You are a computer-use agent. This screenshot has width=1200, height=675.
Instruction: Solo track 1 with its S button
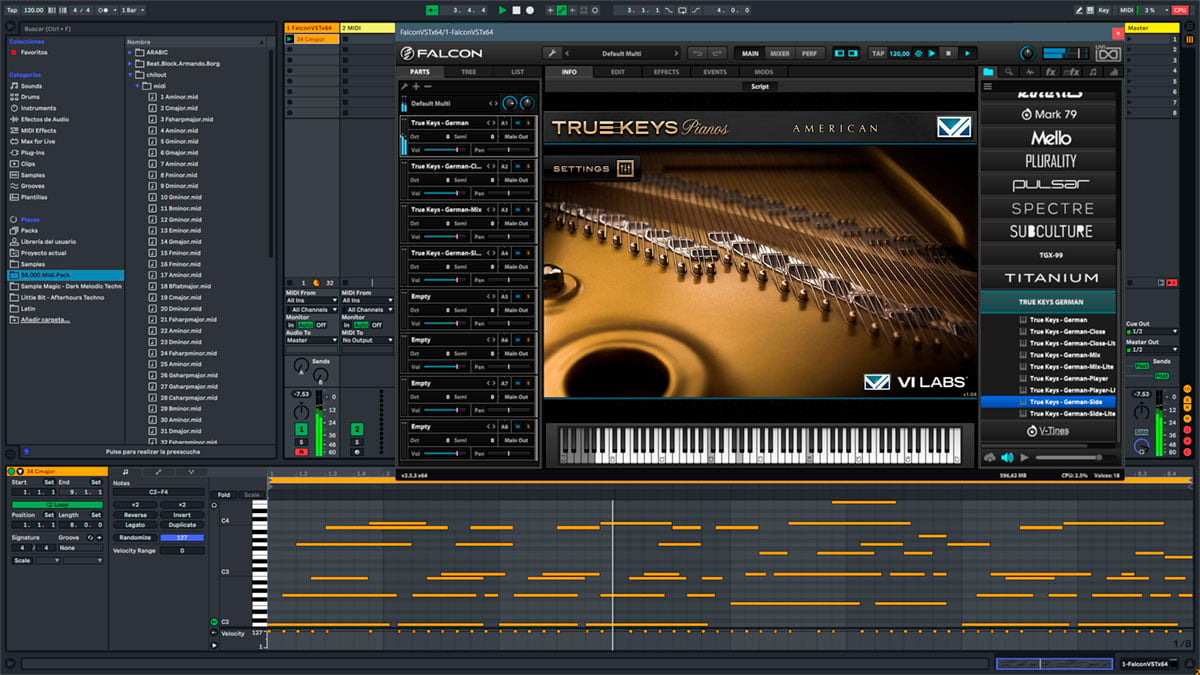301,442
